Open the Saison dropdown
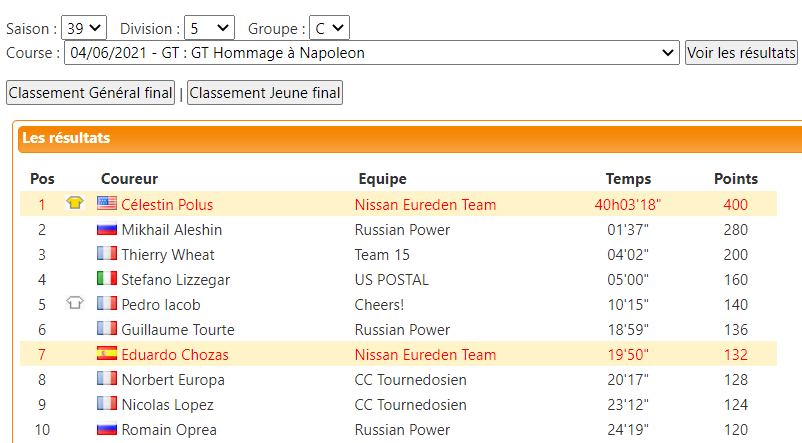 (84, 28)
